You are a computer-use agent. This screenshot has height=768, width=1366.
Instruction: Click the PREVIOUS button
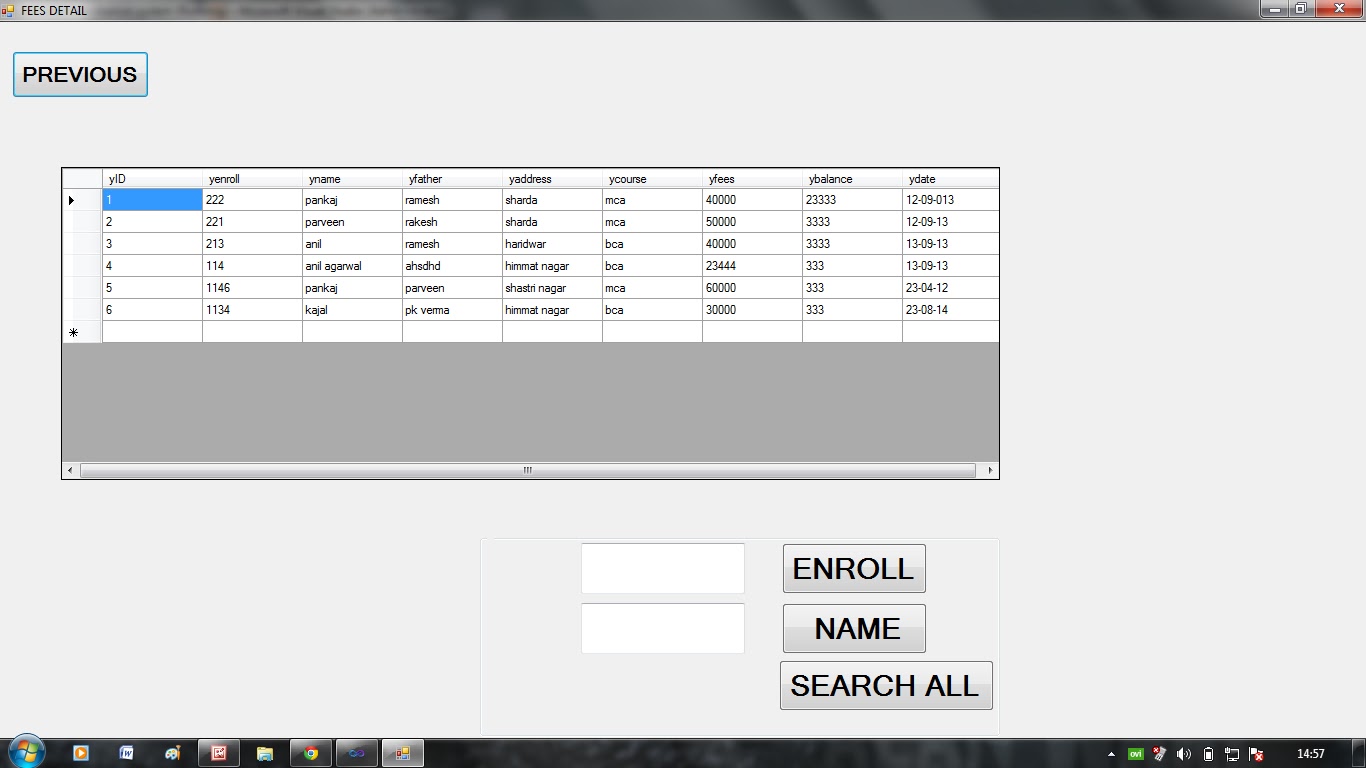coord(79,74)
